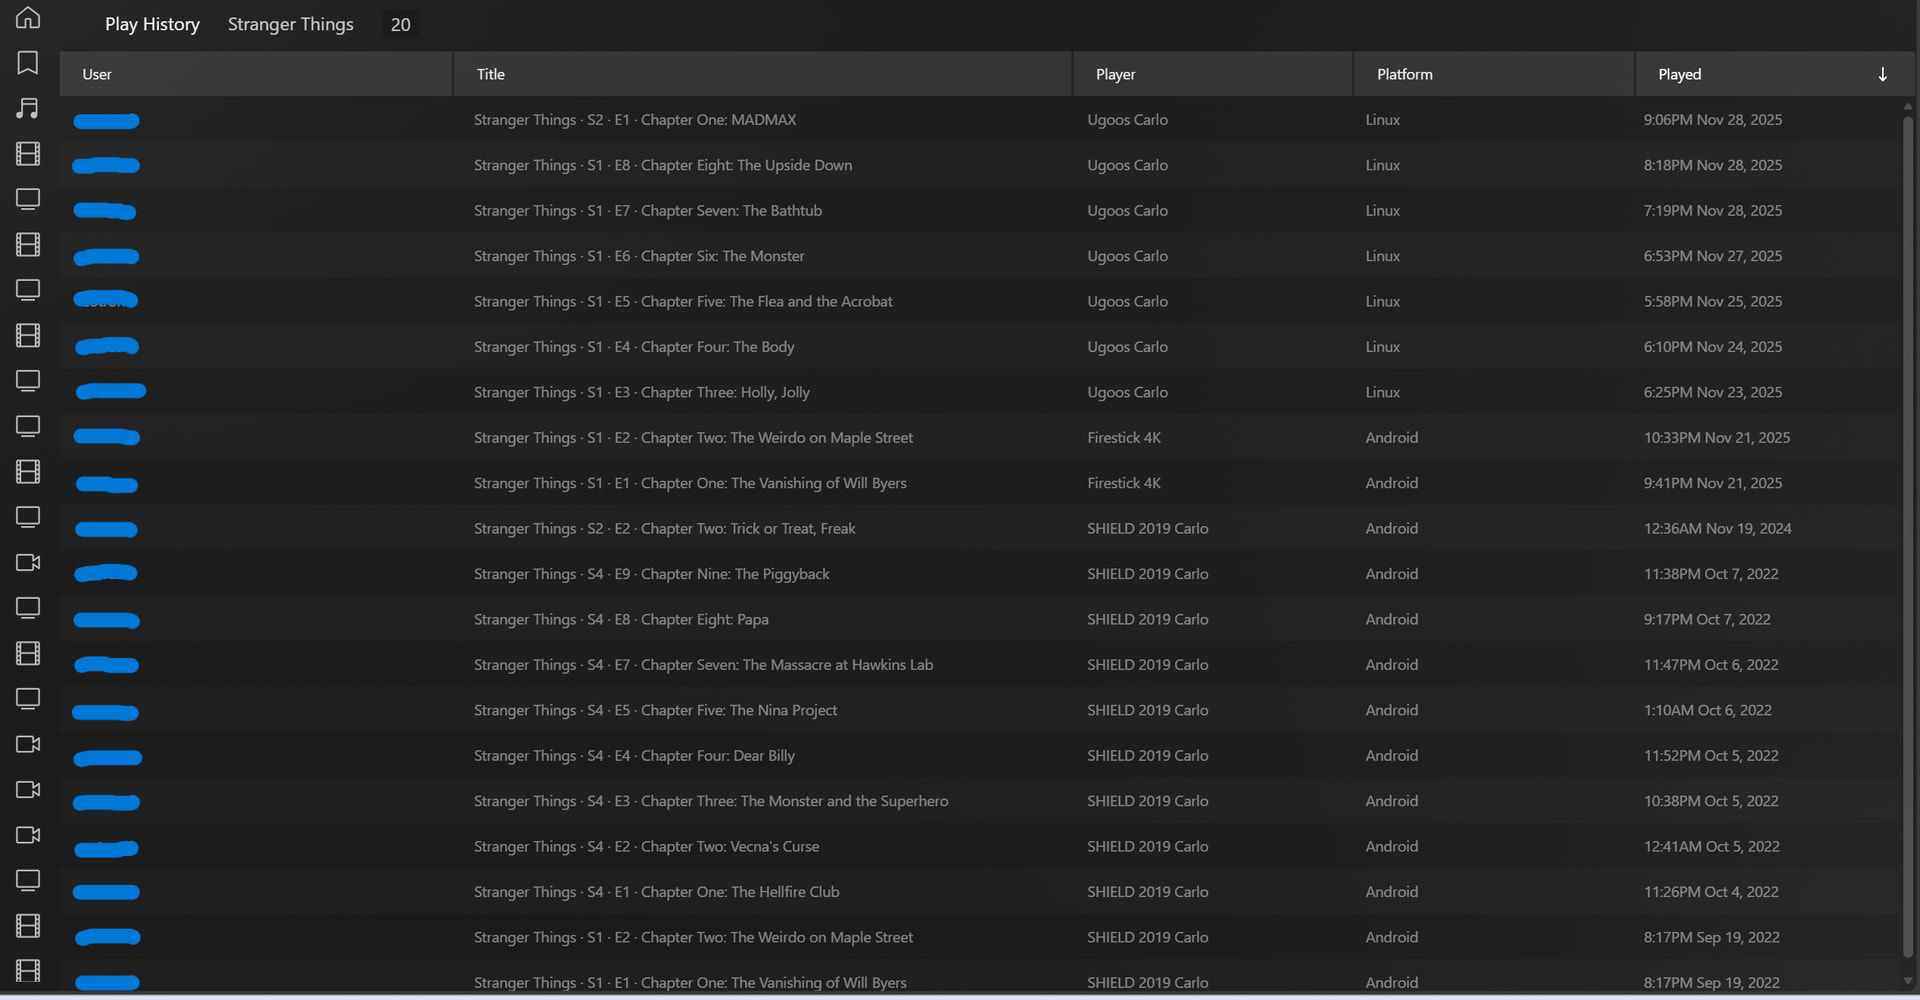Viewport: 1920px width, 1000px height.
Task: Open the Play History breadcrumb
Action: click(x=152, y=24)
